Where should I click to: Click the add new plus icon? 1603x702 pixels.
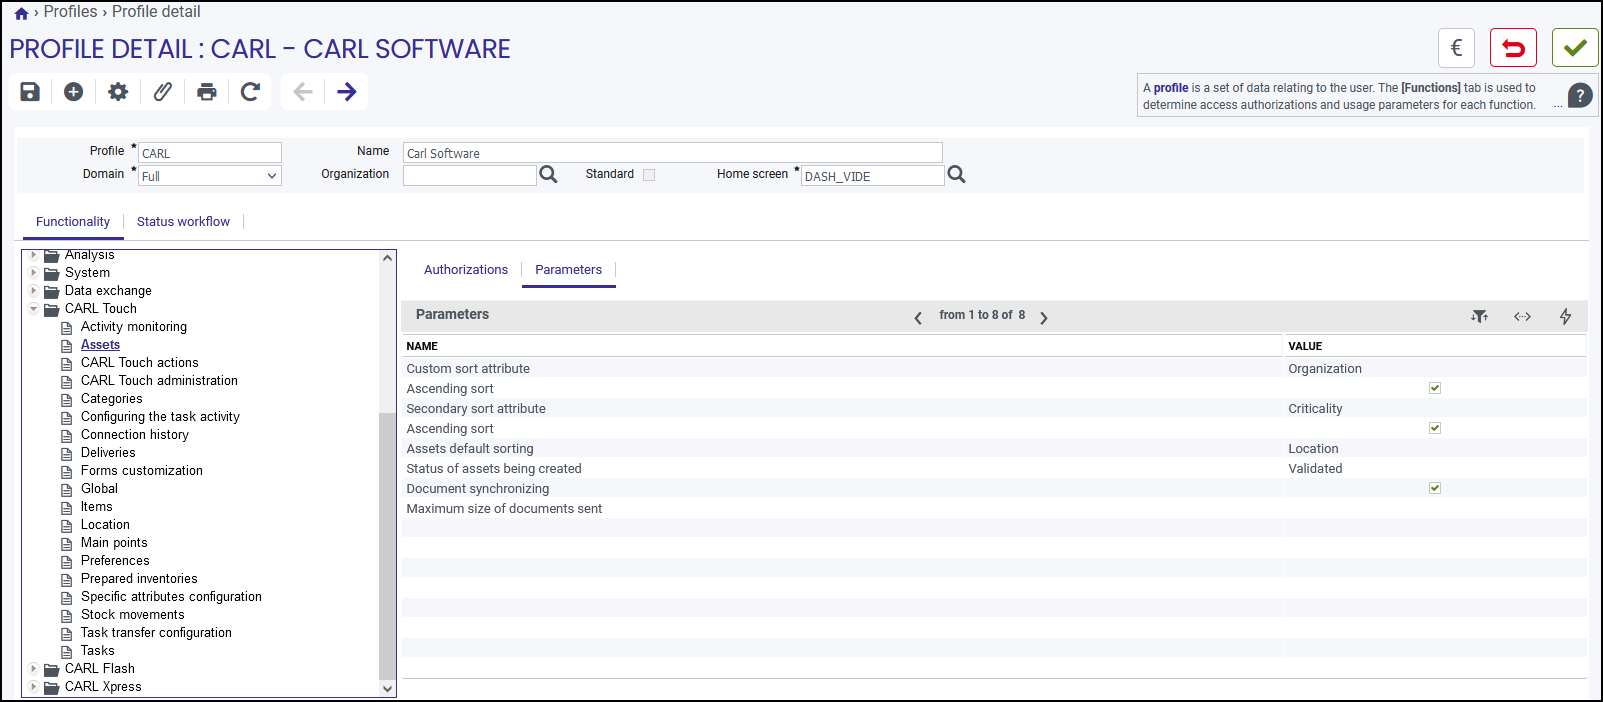[74, 92]
